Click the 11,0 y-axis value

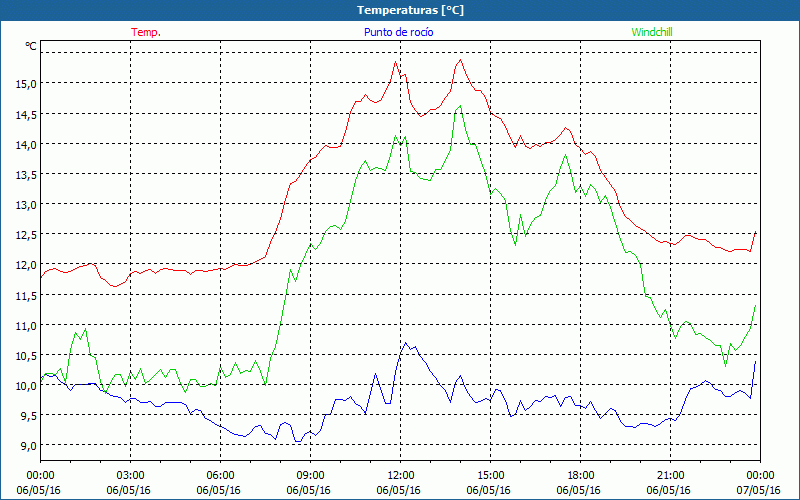[x=27, y=326]
